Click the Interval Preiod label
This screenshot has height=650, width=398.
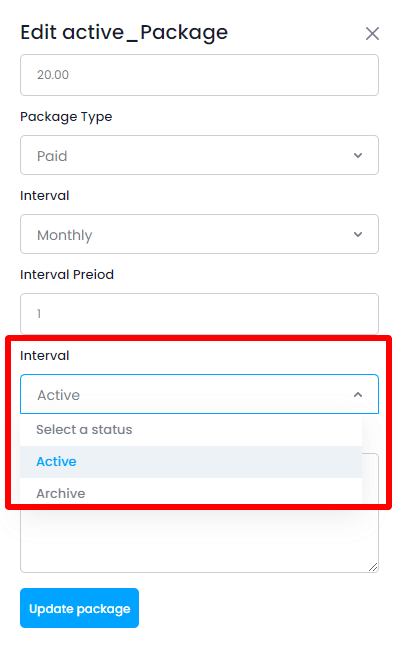pyautogui.click(x=67, y=274)
